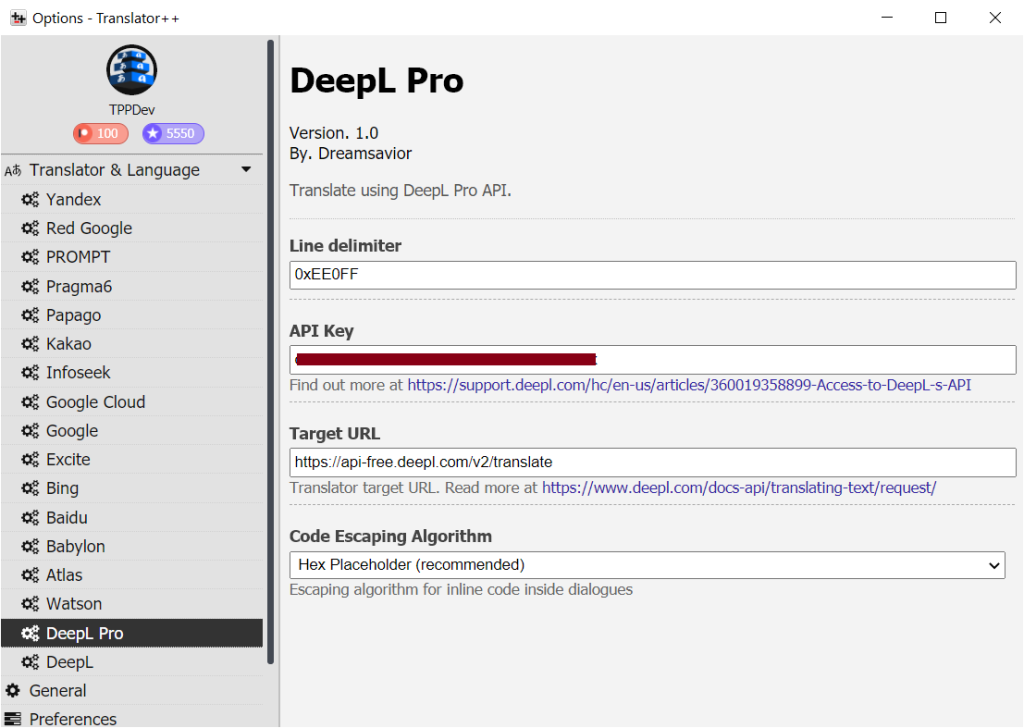Click the Kakao translator gear icon

point(28,344)
